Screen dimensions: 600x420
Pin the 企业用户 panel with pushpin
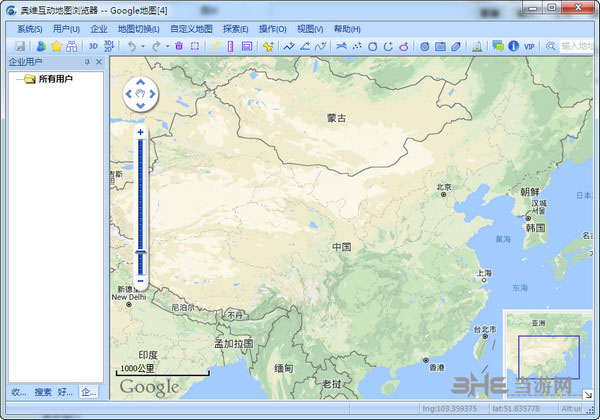point(87,62)
